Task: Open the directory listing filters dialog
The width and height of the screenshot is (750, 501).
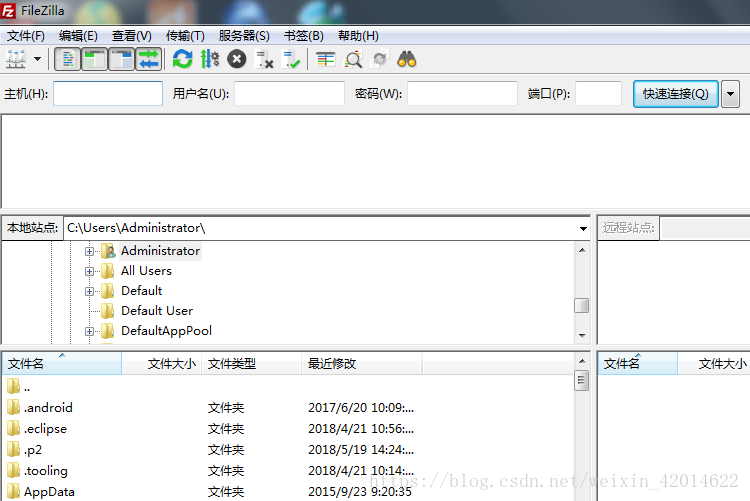Action: coord(326,59)
